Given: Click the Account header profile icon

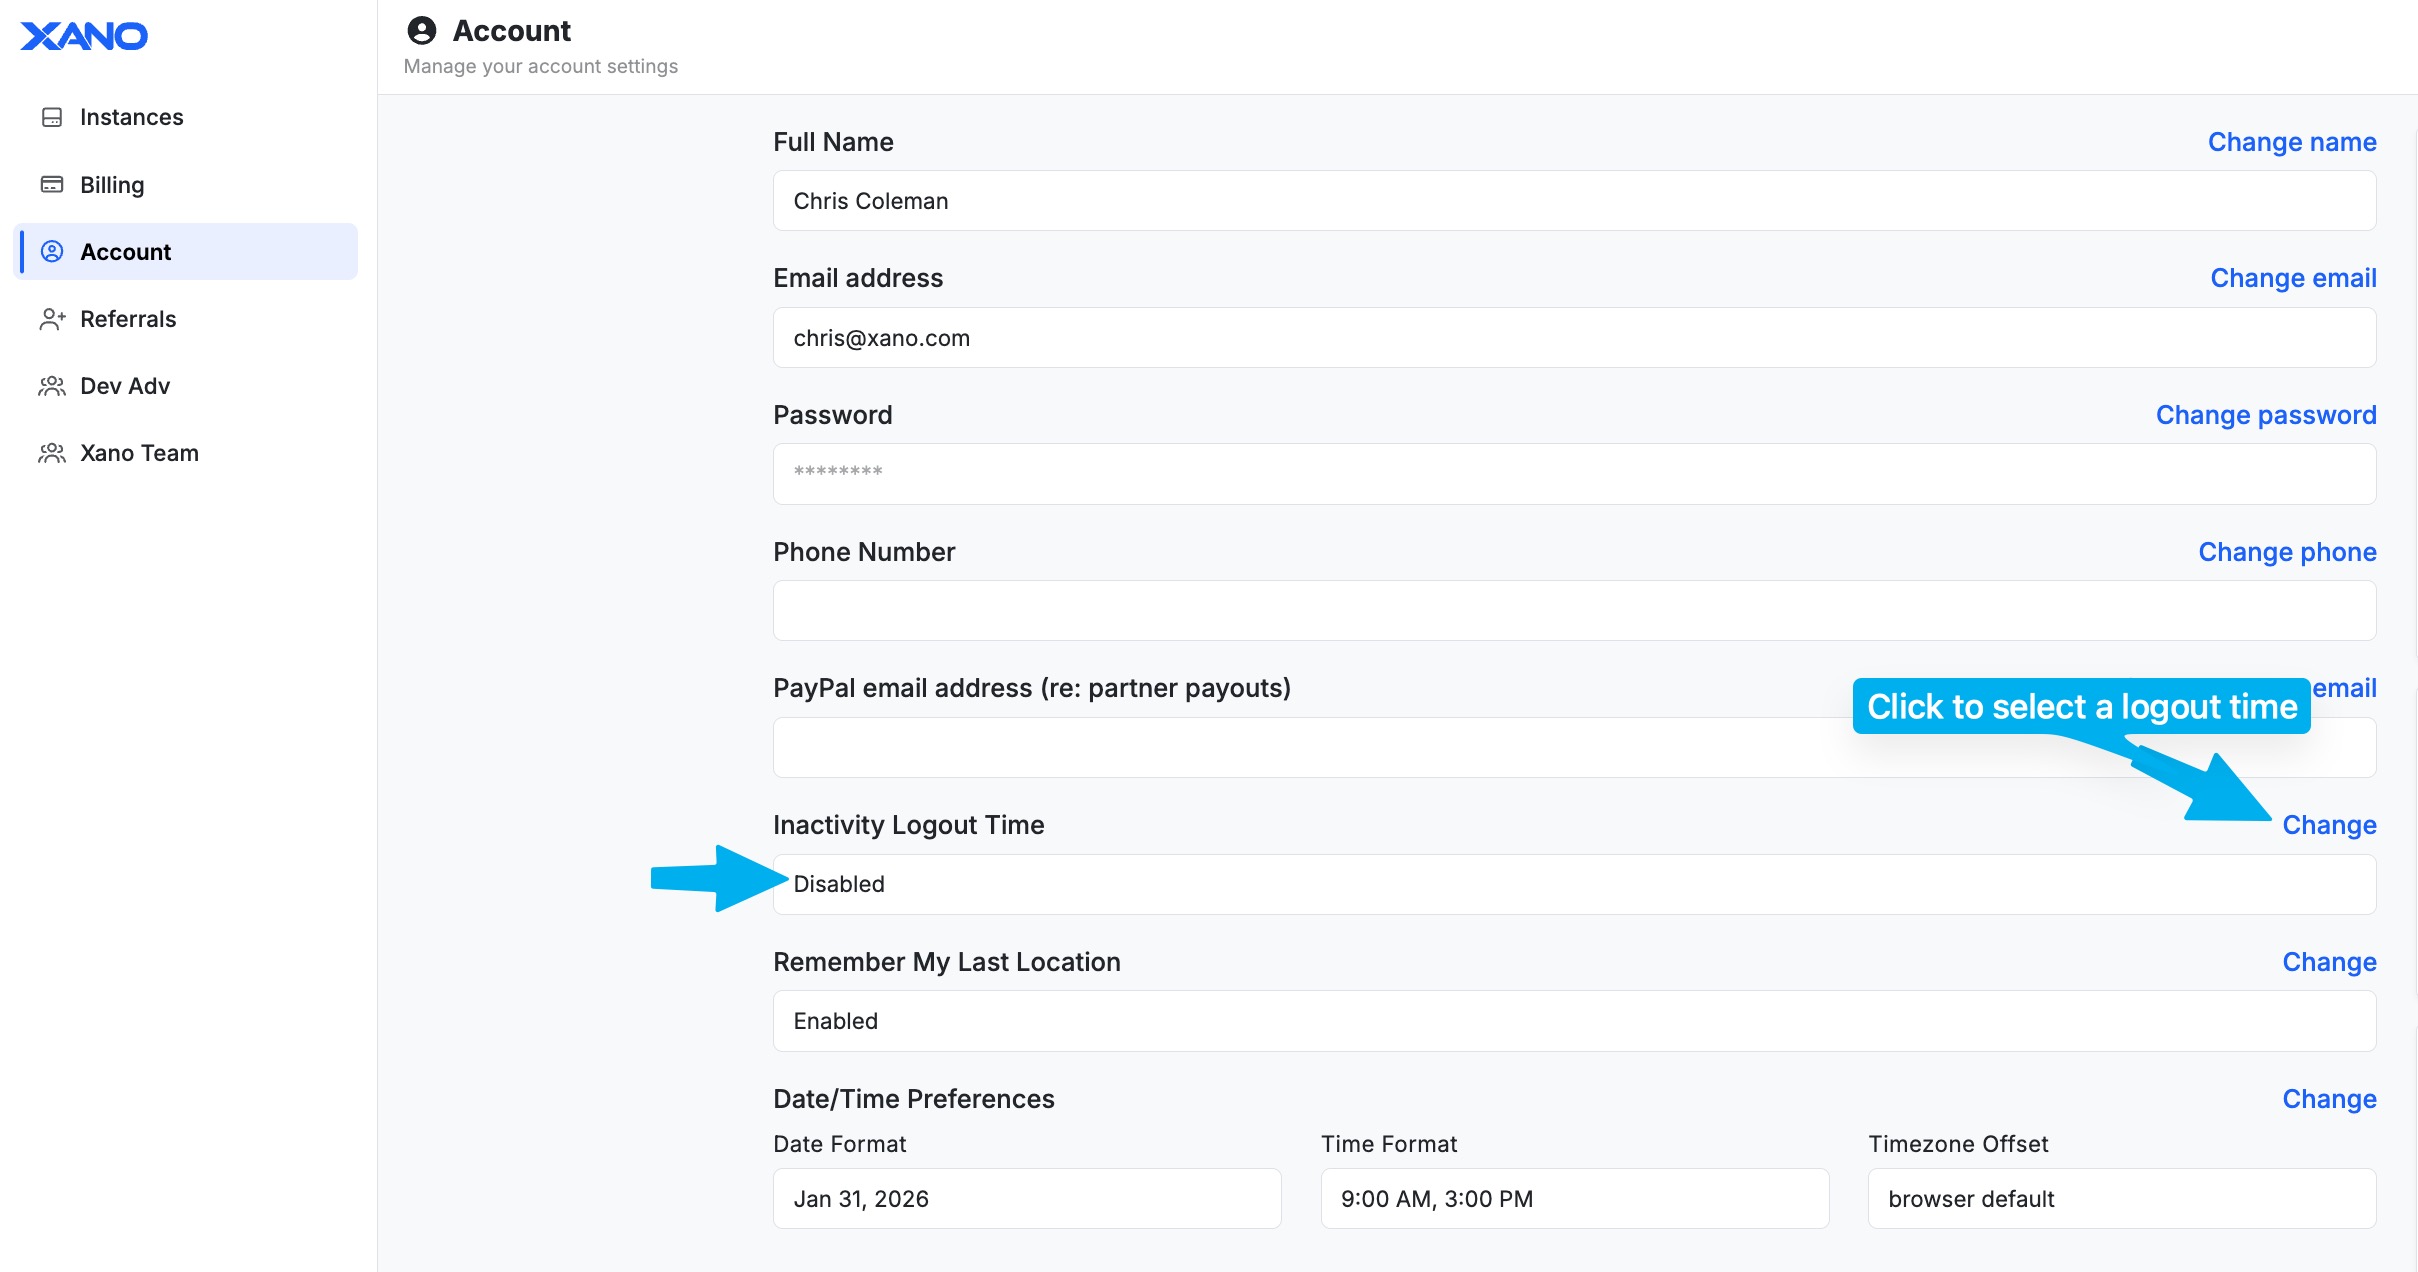Looking at the screenshot, I should click(x=422, y=31).
